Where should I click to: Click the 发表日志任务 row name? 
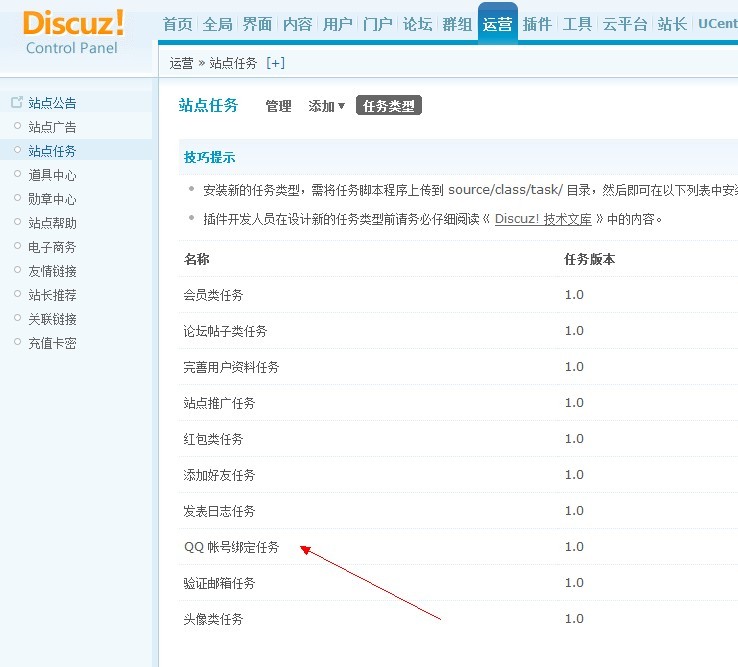[219, 511]
